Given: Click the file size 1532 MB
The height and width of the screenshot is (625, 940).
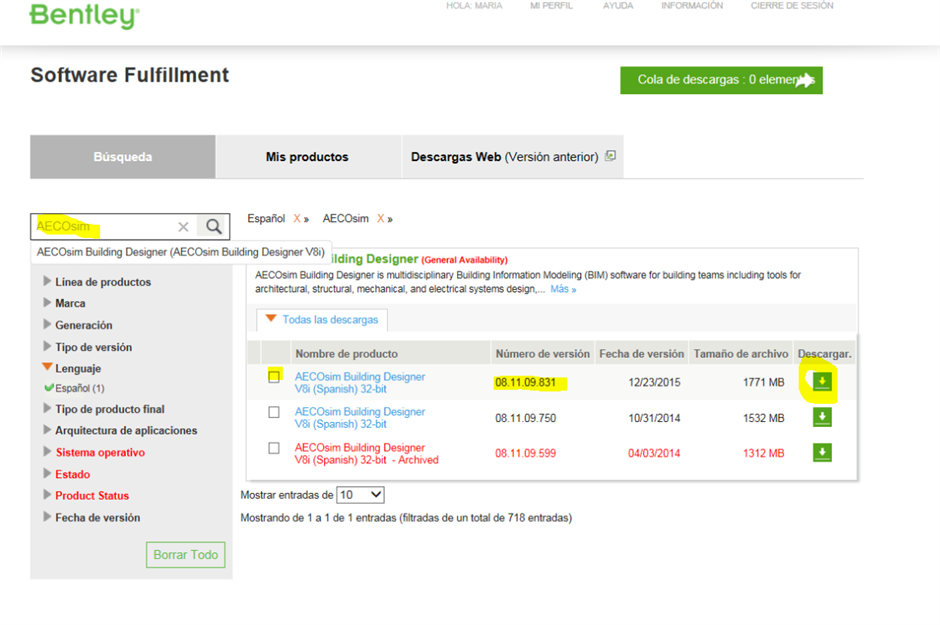Looking at the screenshot, I should coord(764,418).
